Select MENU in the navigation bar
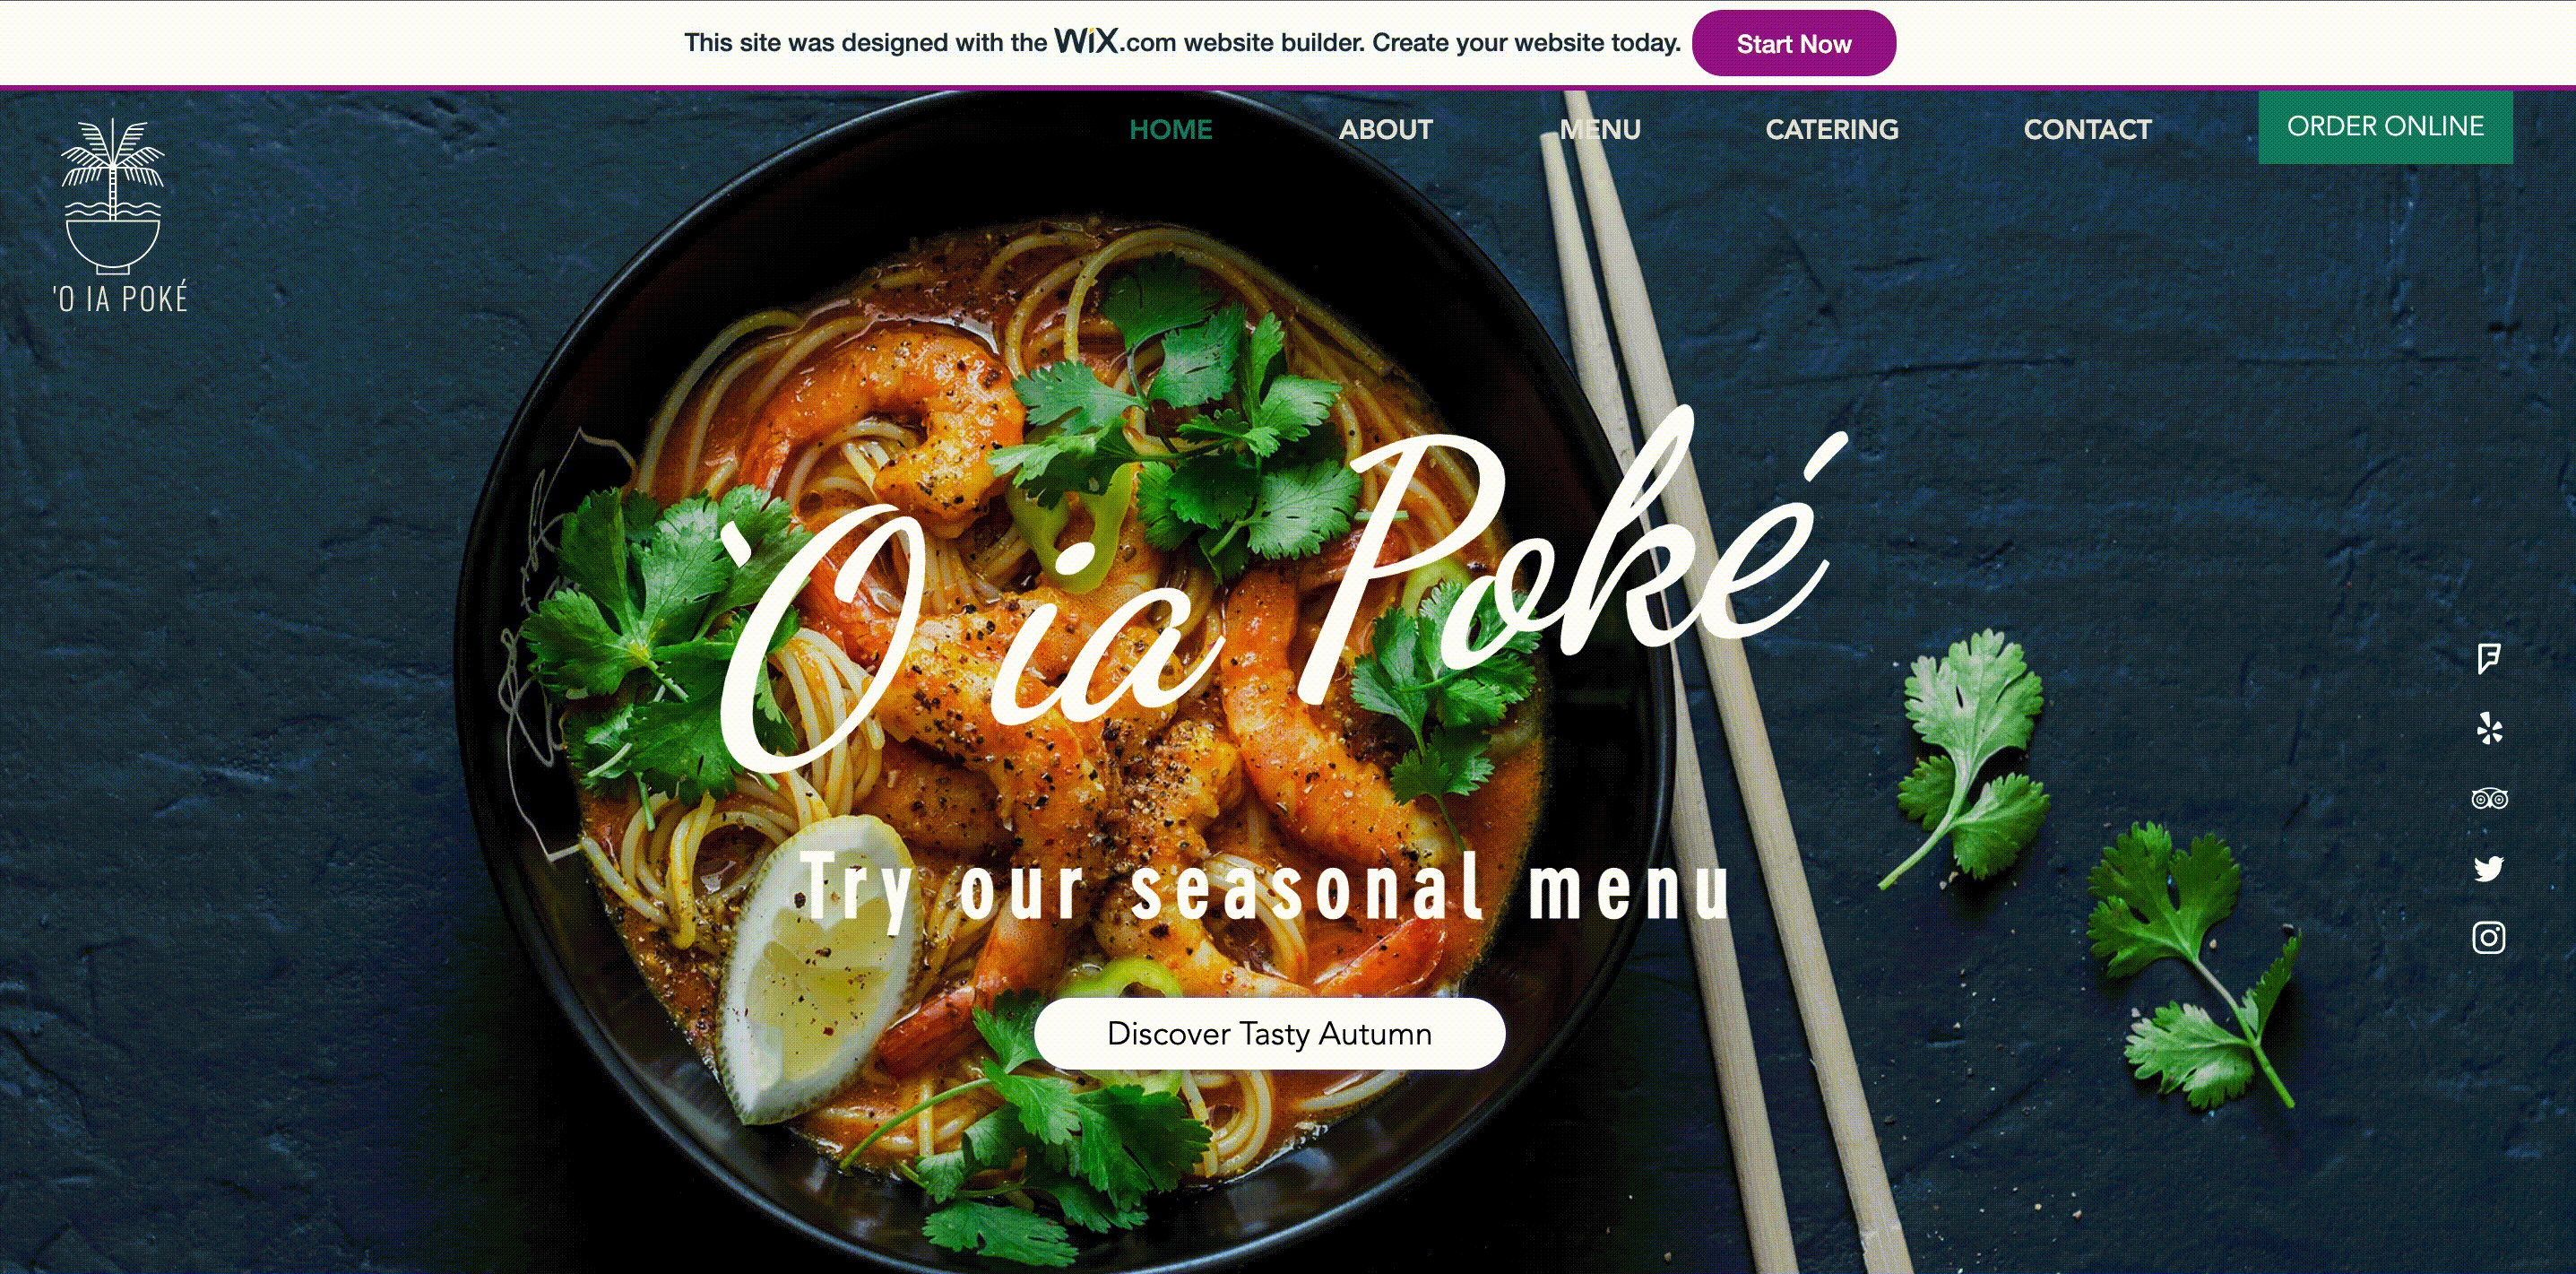The width and height of the screenshot is (2576, 1274). click(x=1600, y=129)
